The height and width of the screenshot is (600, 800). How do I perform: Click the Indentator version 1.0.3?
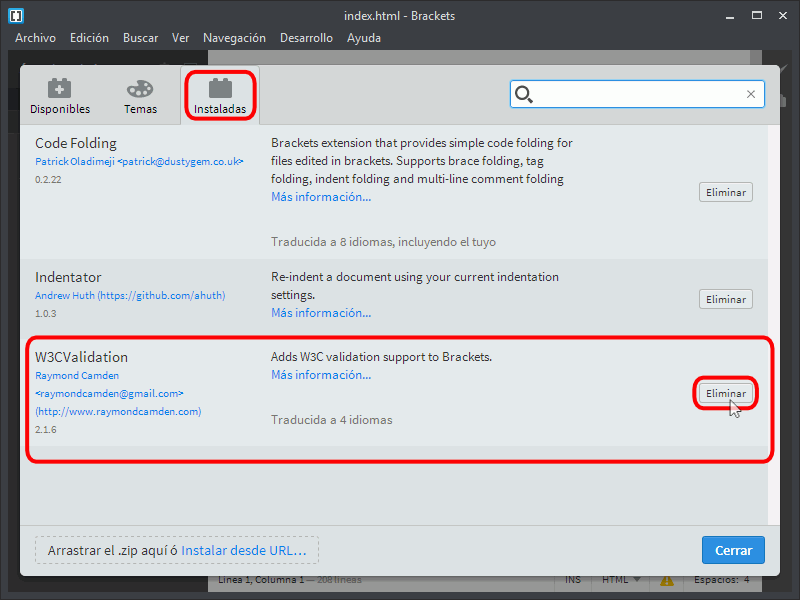click(x=45, y=314)
